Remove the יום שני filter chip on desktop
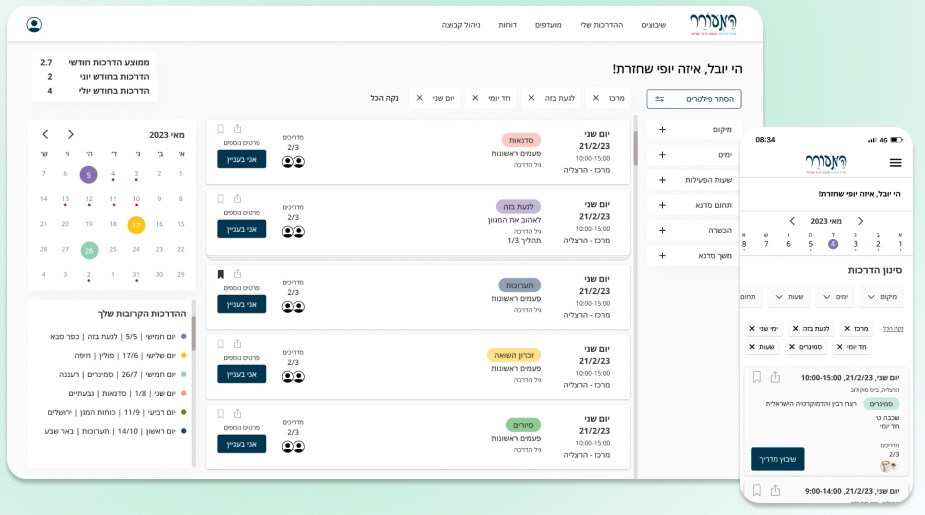This screenshot has height=515, width=925. click(x=419, y=98)
